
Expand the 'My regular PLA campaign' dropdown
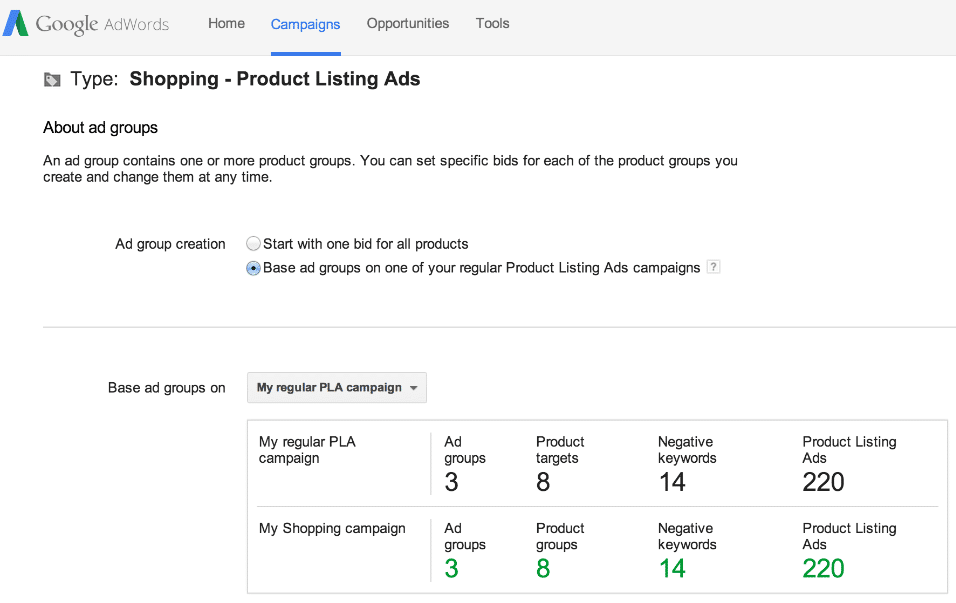pos(337,388)
